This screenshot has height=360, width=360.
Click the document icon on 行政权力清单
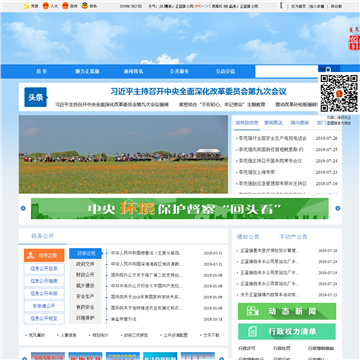pos(252,331)
